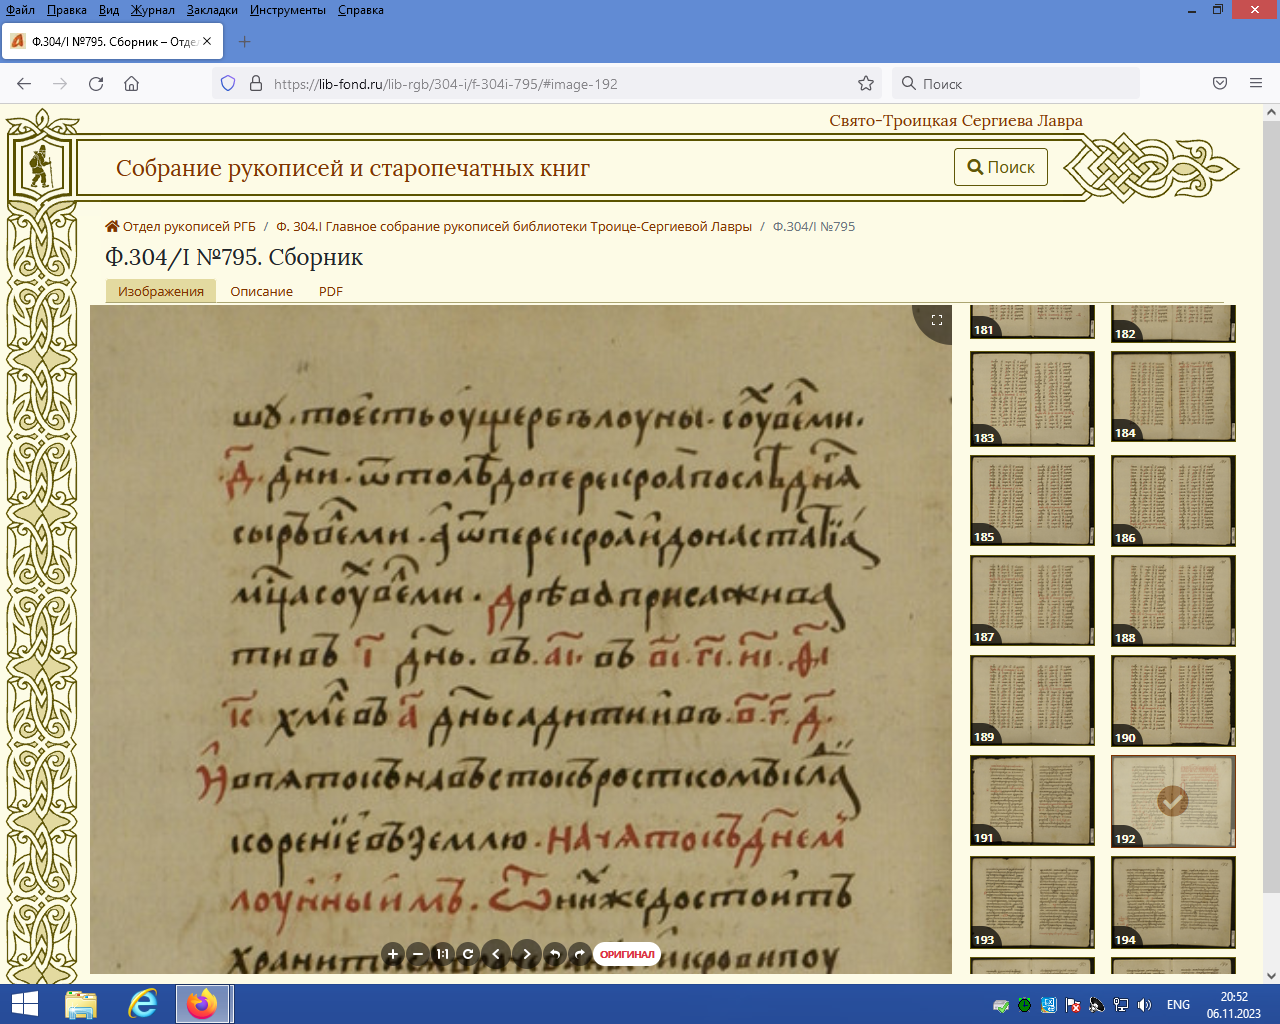Go to next image with right chevron
1280x1024 pixels.
click(527, 954)
